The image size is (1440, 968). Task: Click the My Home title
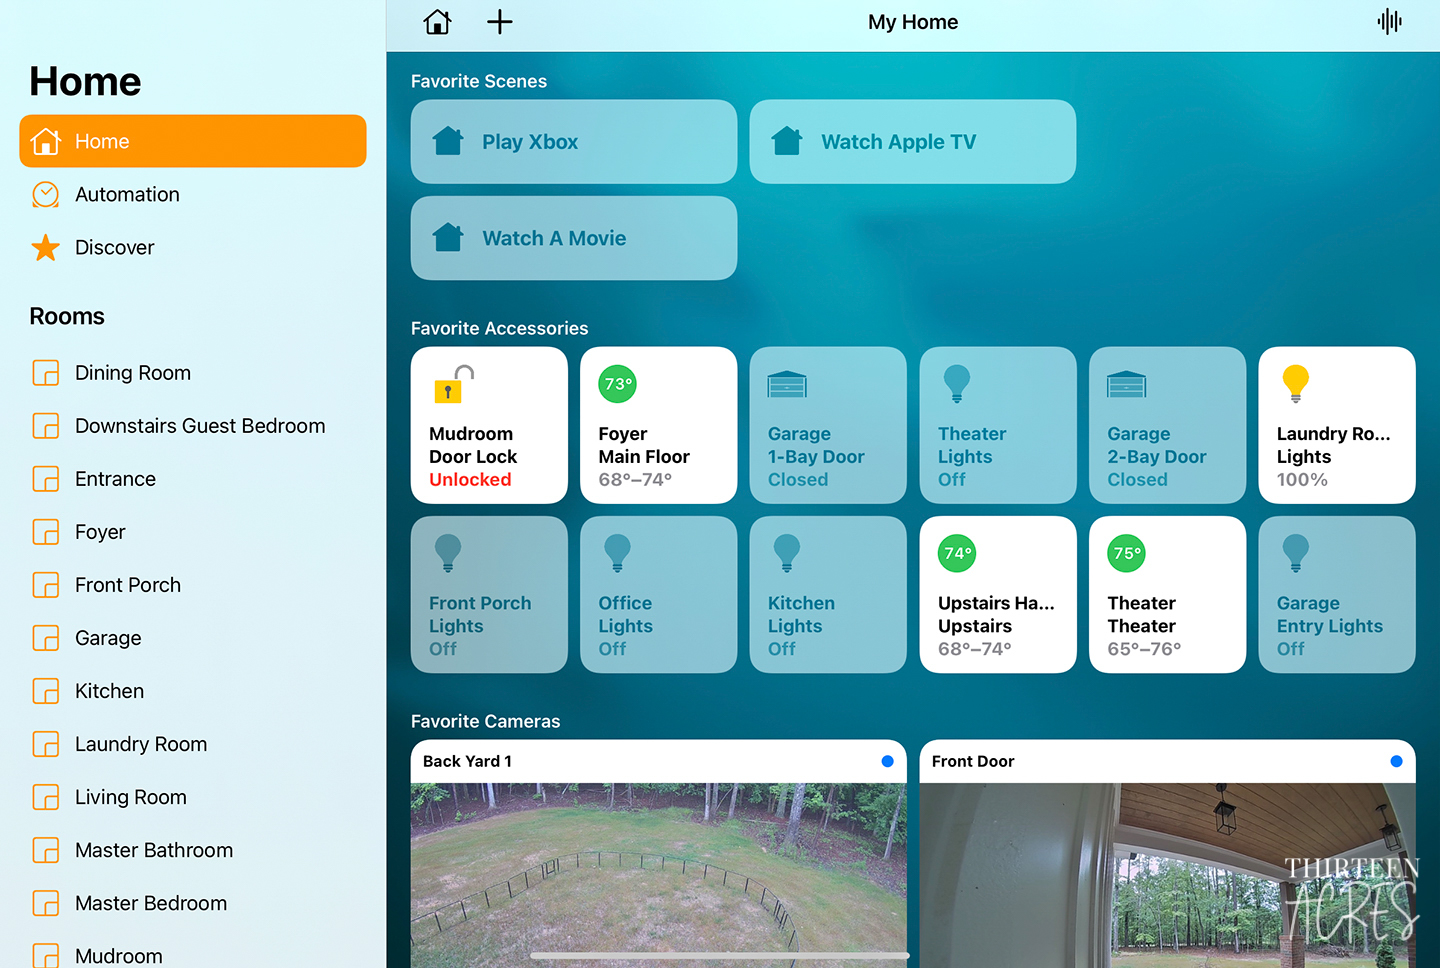(x=913, y=22)
